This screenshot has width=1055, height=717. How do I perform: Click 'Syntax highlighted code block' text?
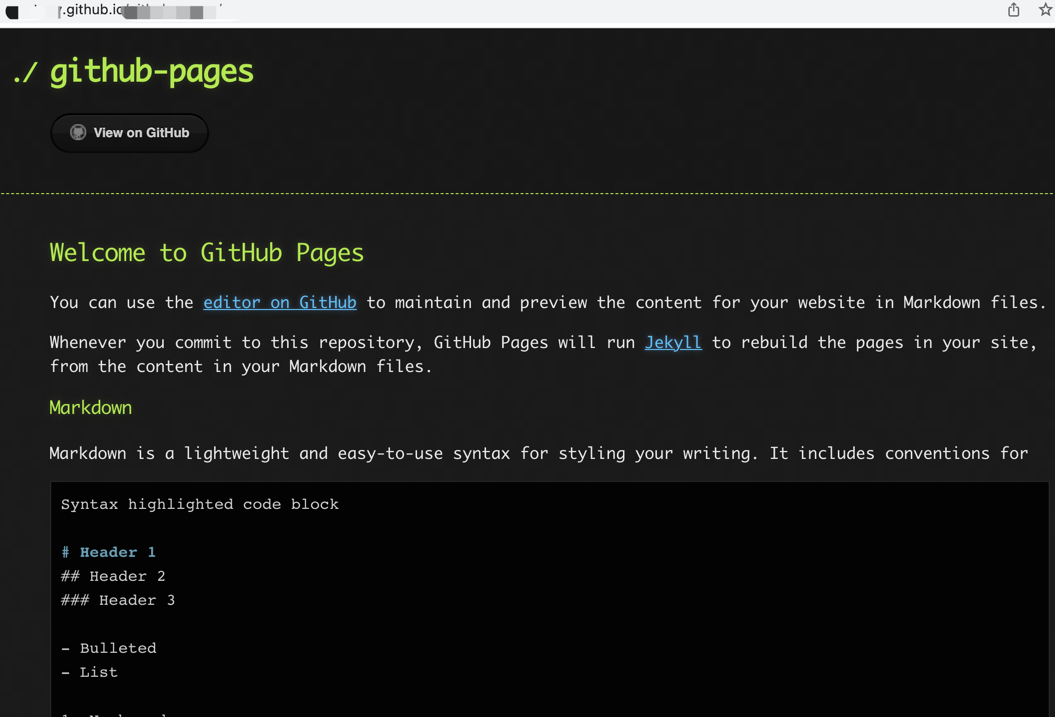click(199, 504)
